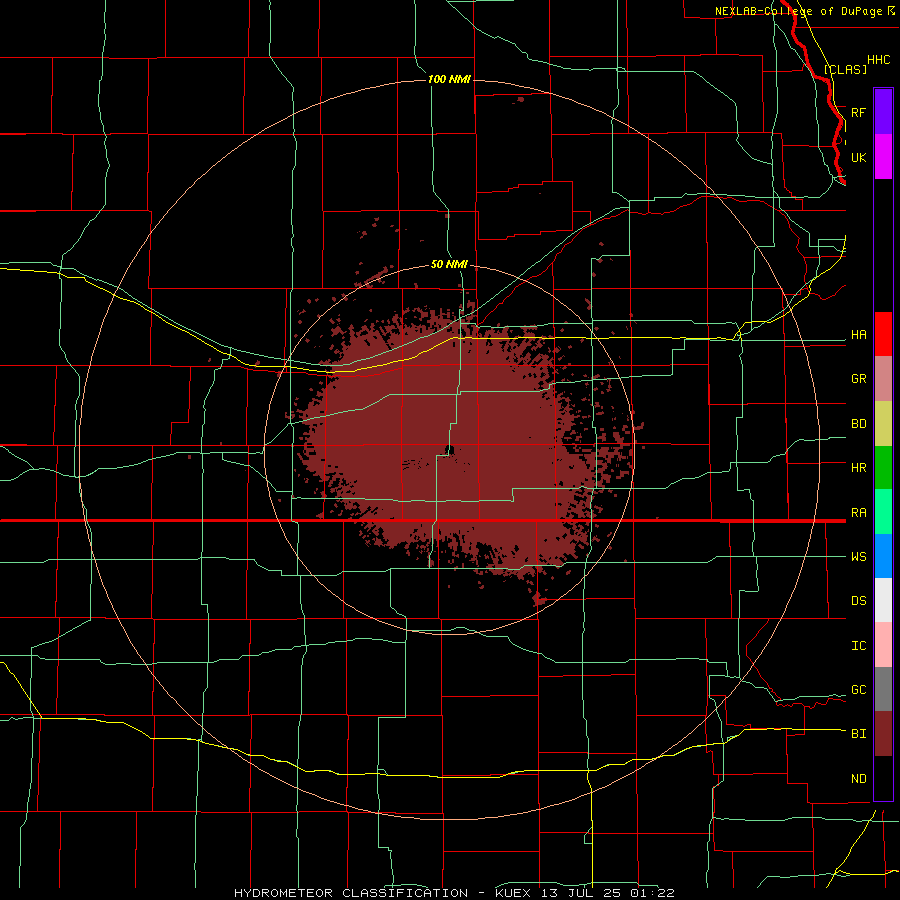Click the DS white legend swatch
Image resolution: width=900 pixels, height=900 pixels.
tap(883, 600)
